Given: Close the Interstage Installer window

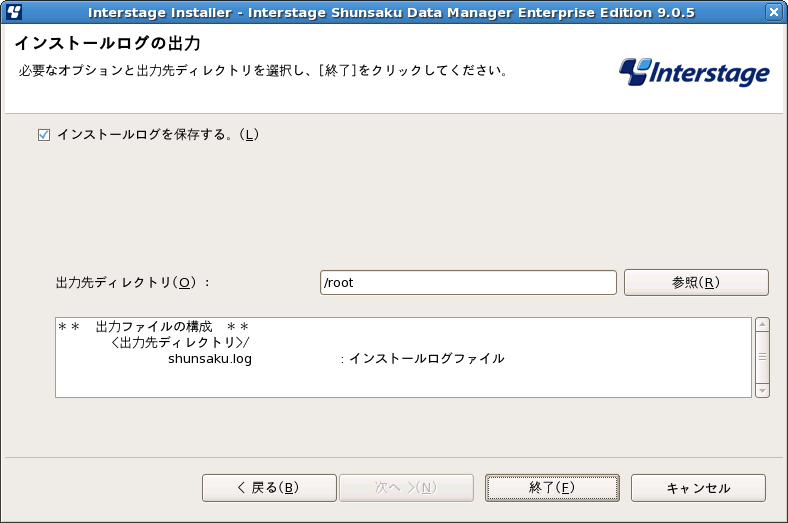Looking at the screenshot, I should pyautogui.click(x=774, y=12).
